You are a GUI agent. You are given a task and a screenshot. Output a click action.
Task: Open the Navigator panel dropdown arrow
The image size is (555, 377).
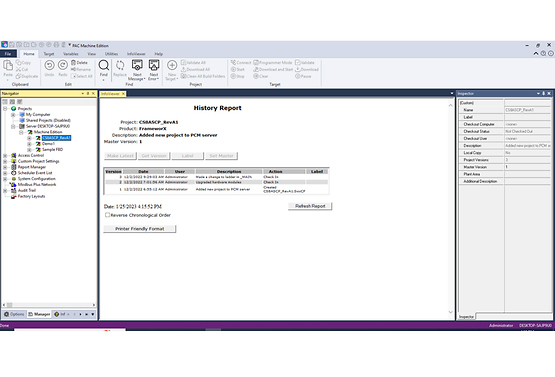82,93
